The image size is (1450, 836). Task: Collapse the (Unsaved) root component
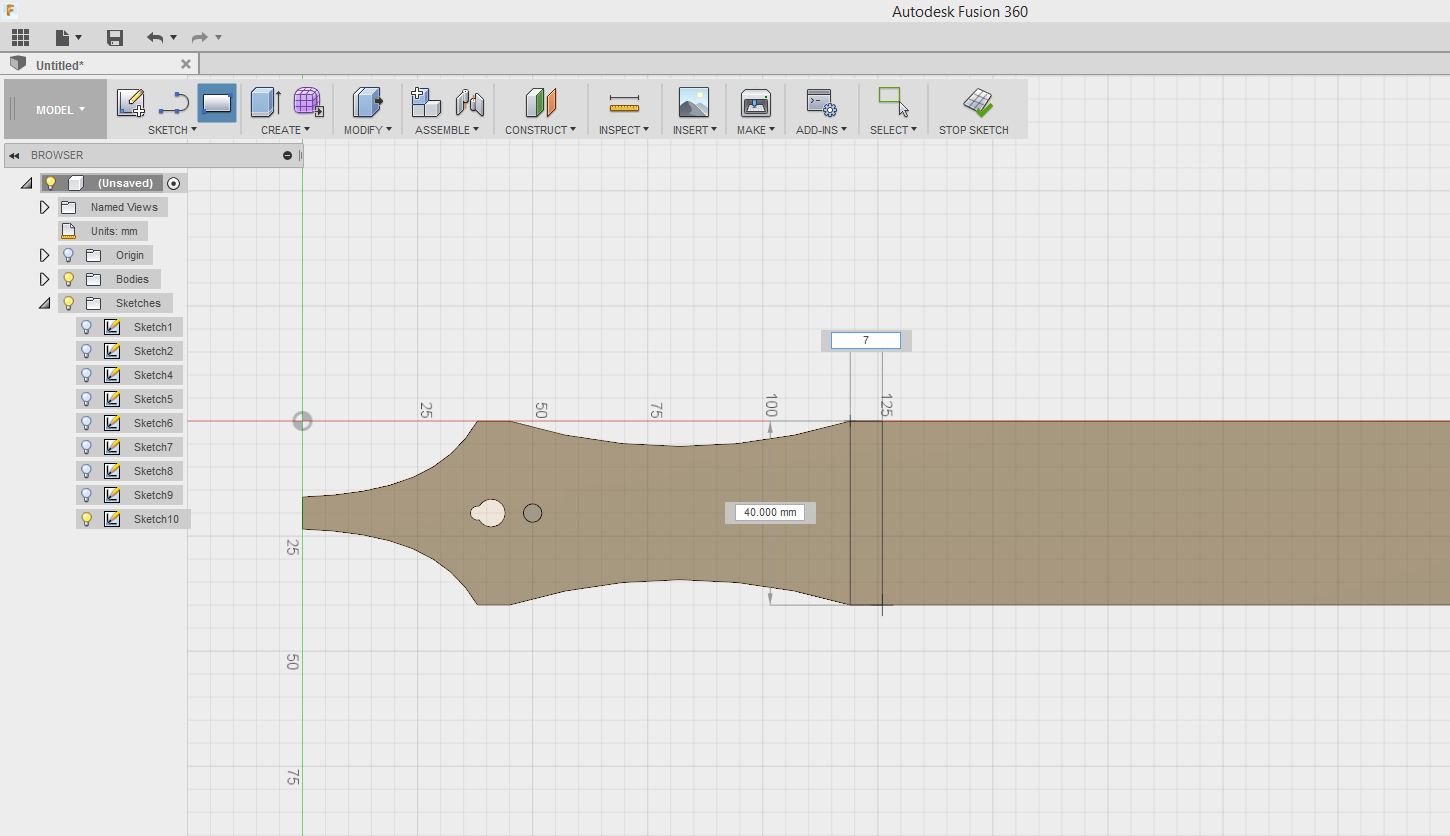tap(26, 184)
